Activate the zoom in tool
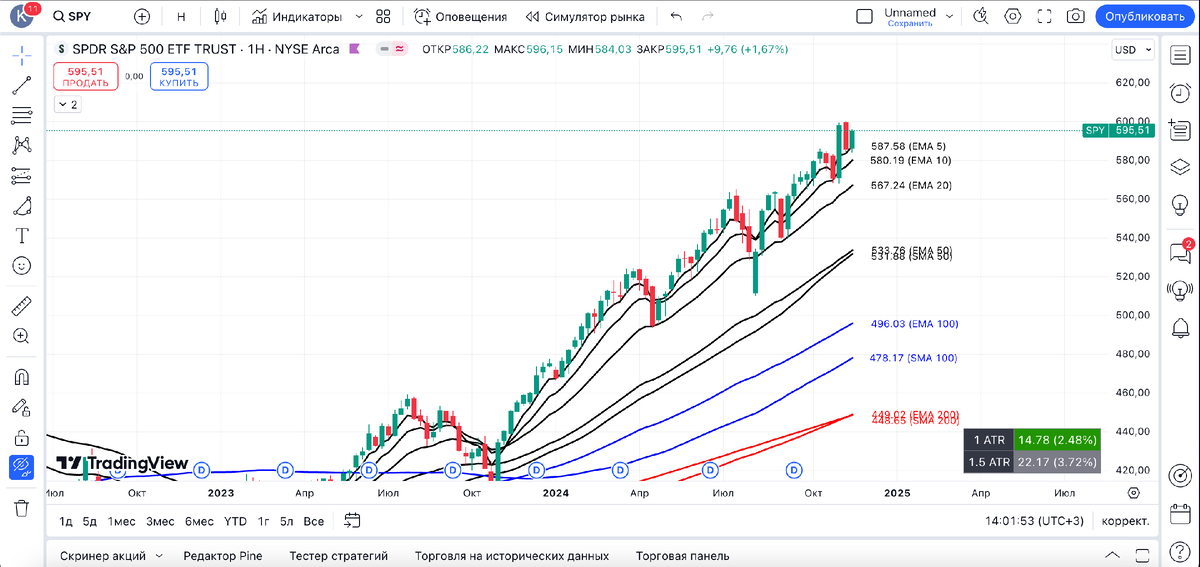Image resolution: width=1200 pixels, height=567 pixels. [x=21, y=336]
